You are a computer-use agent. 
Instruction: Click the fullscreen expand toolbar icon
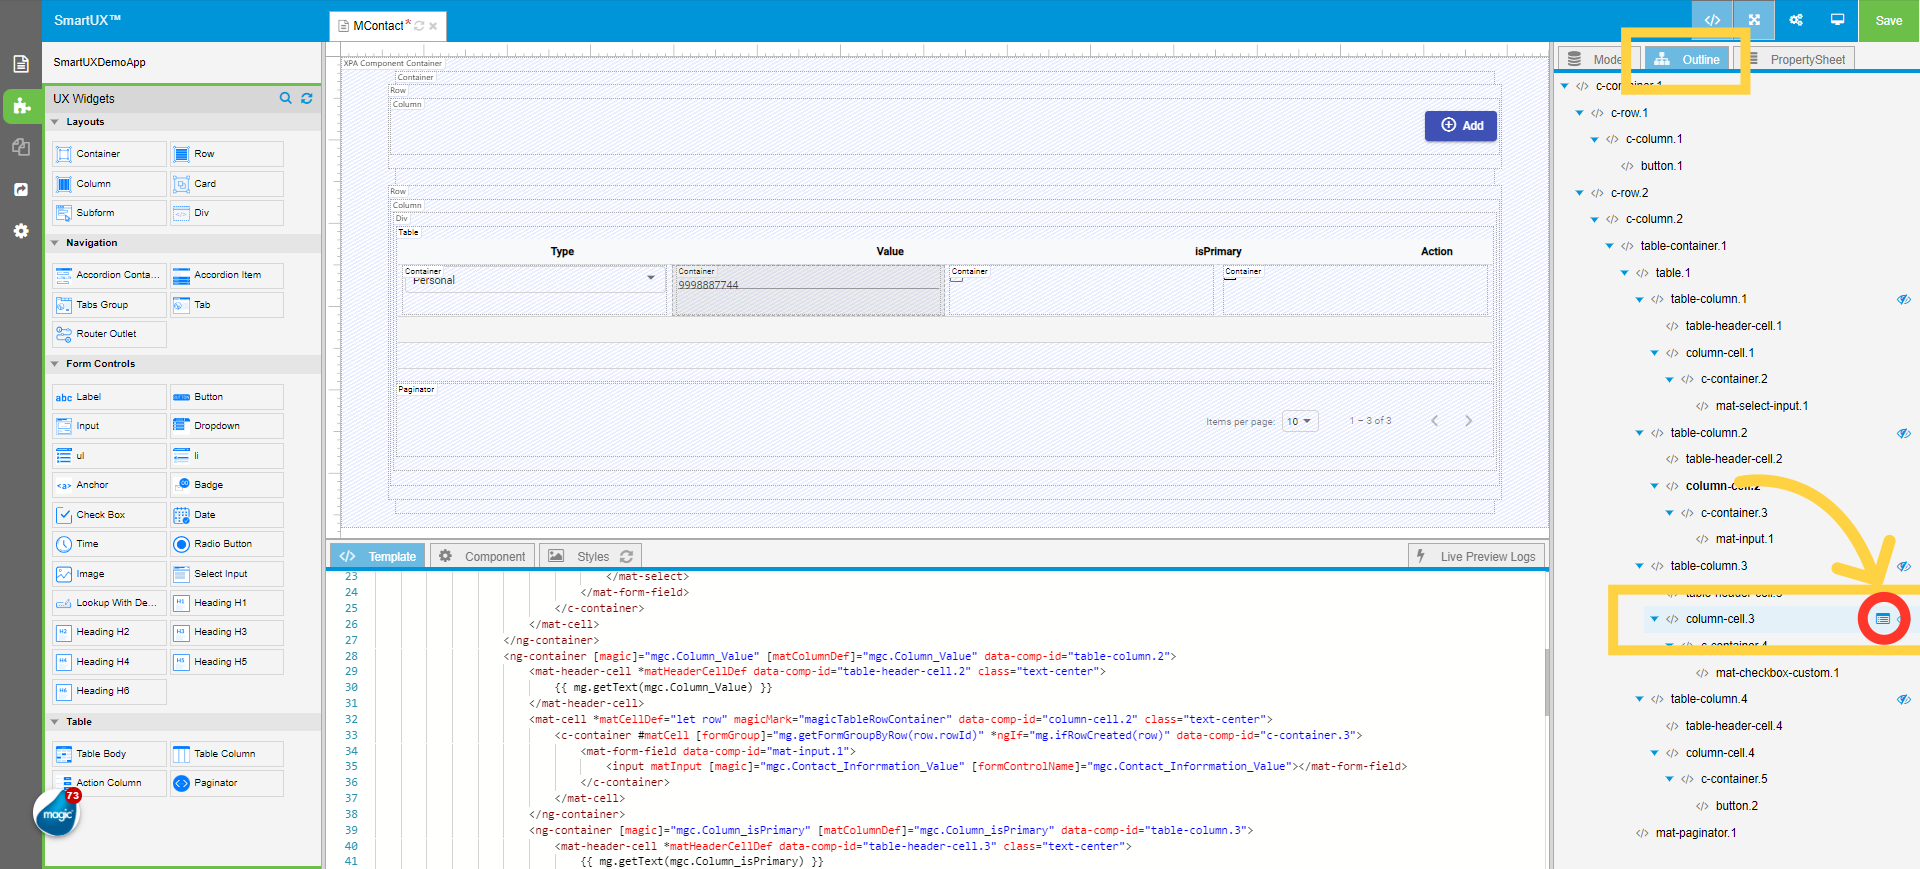coord(1754,20)
